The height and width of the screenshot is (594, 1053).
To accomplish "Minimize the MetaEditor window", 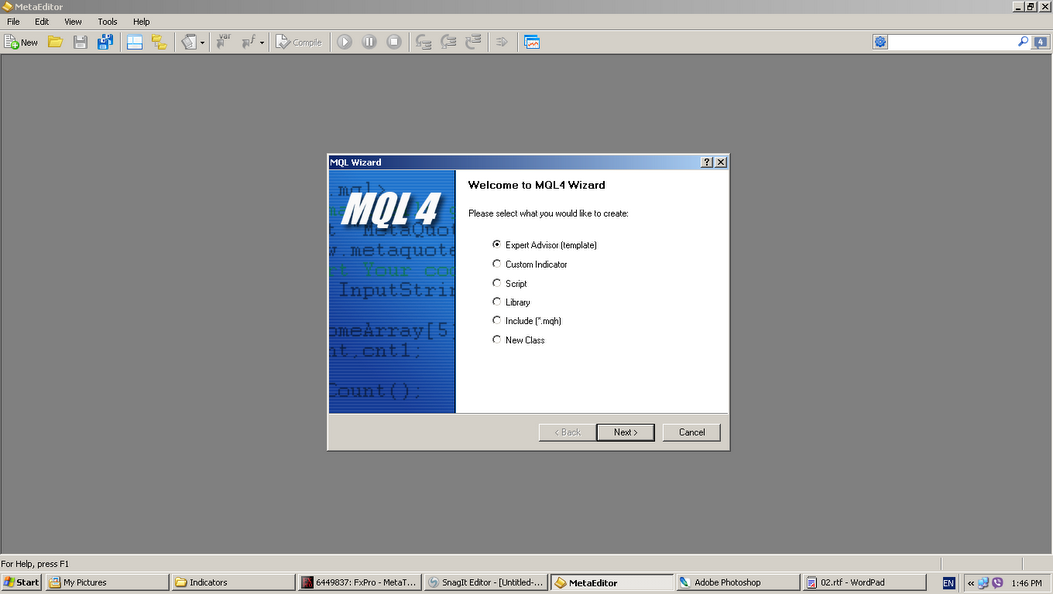I will click(1018, 7).
